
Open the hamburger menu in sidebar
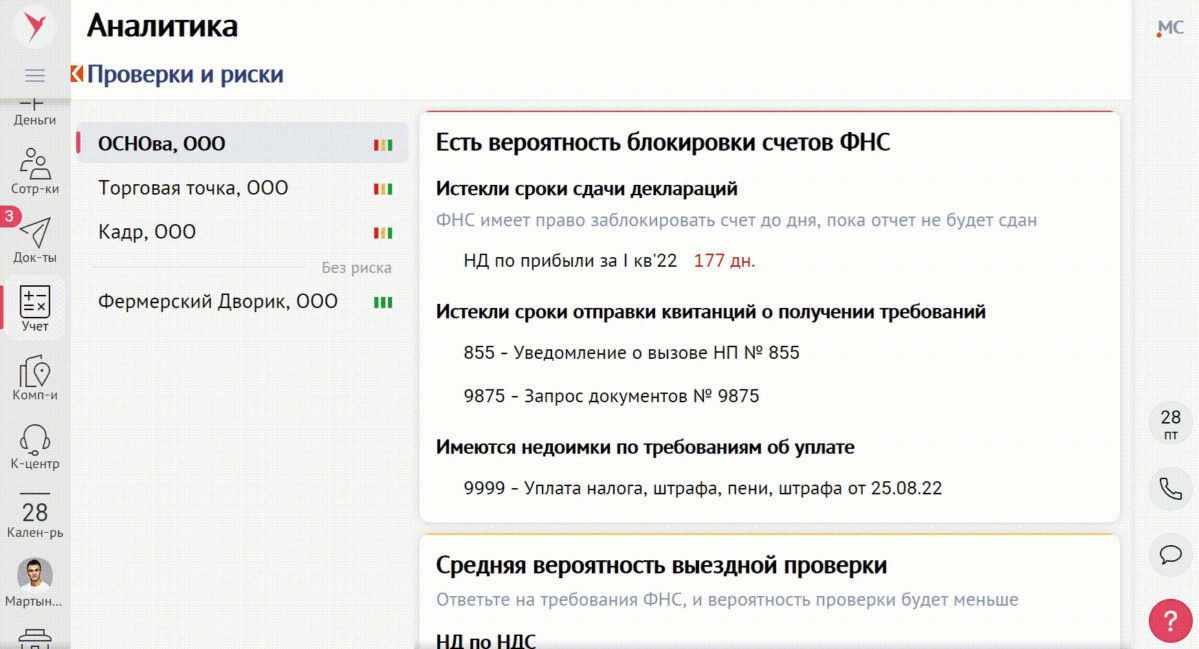click(35, 76)
